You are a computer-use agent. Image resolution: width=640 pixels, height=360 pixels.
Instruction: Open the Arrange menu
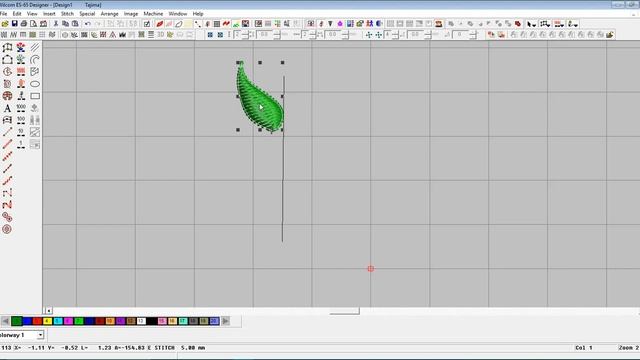pyautogui.click(x=109, y=13)
